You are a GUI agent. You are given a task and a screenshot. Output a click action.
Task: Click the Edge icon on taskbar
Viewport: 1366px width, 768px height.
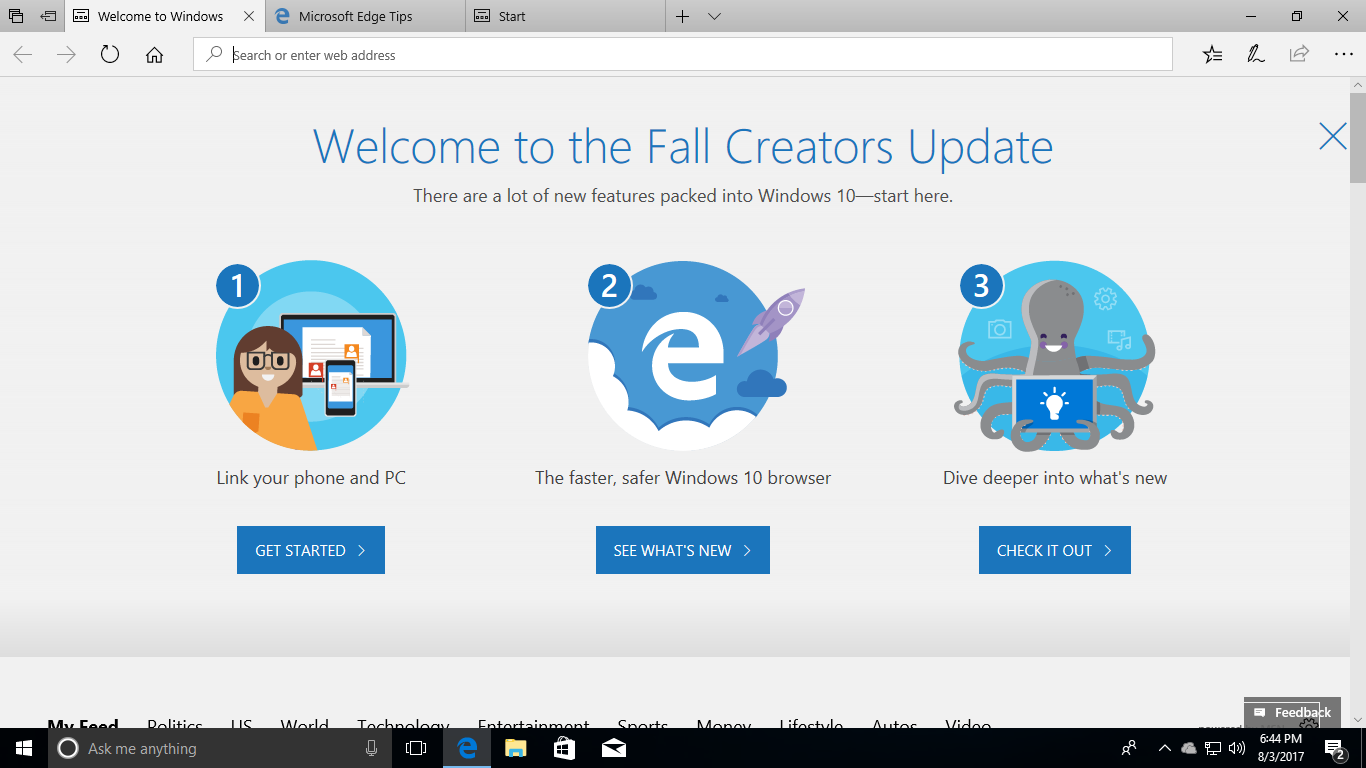467,748
